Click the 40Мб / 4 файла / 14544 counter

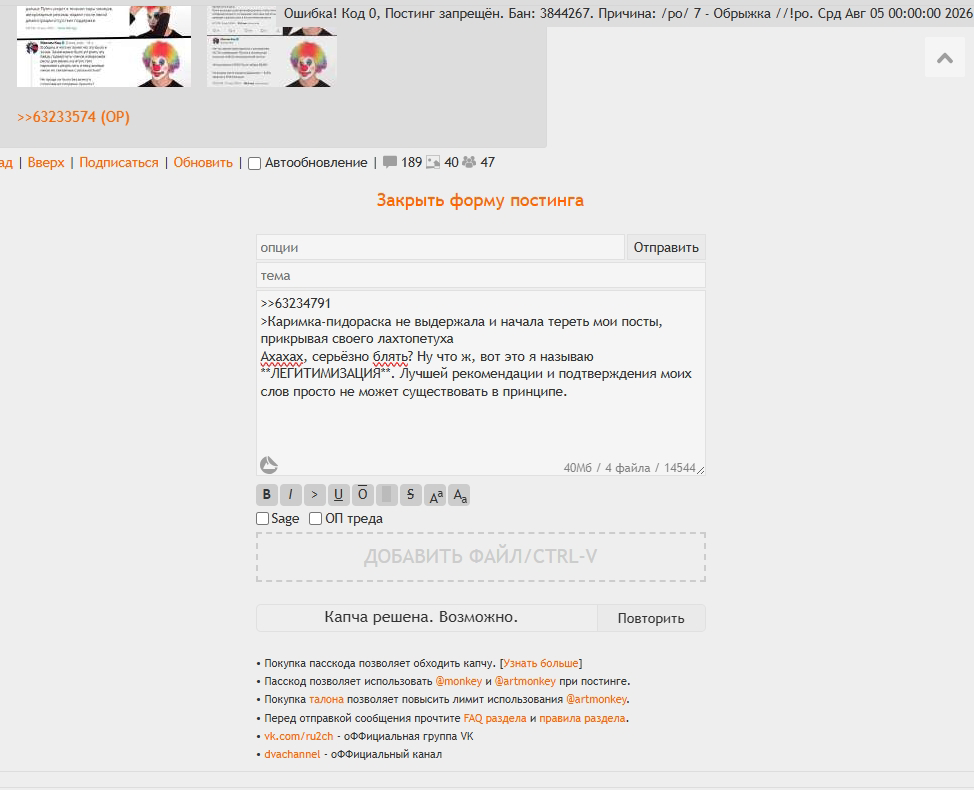click(x=629, y=468)
